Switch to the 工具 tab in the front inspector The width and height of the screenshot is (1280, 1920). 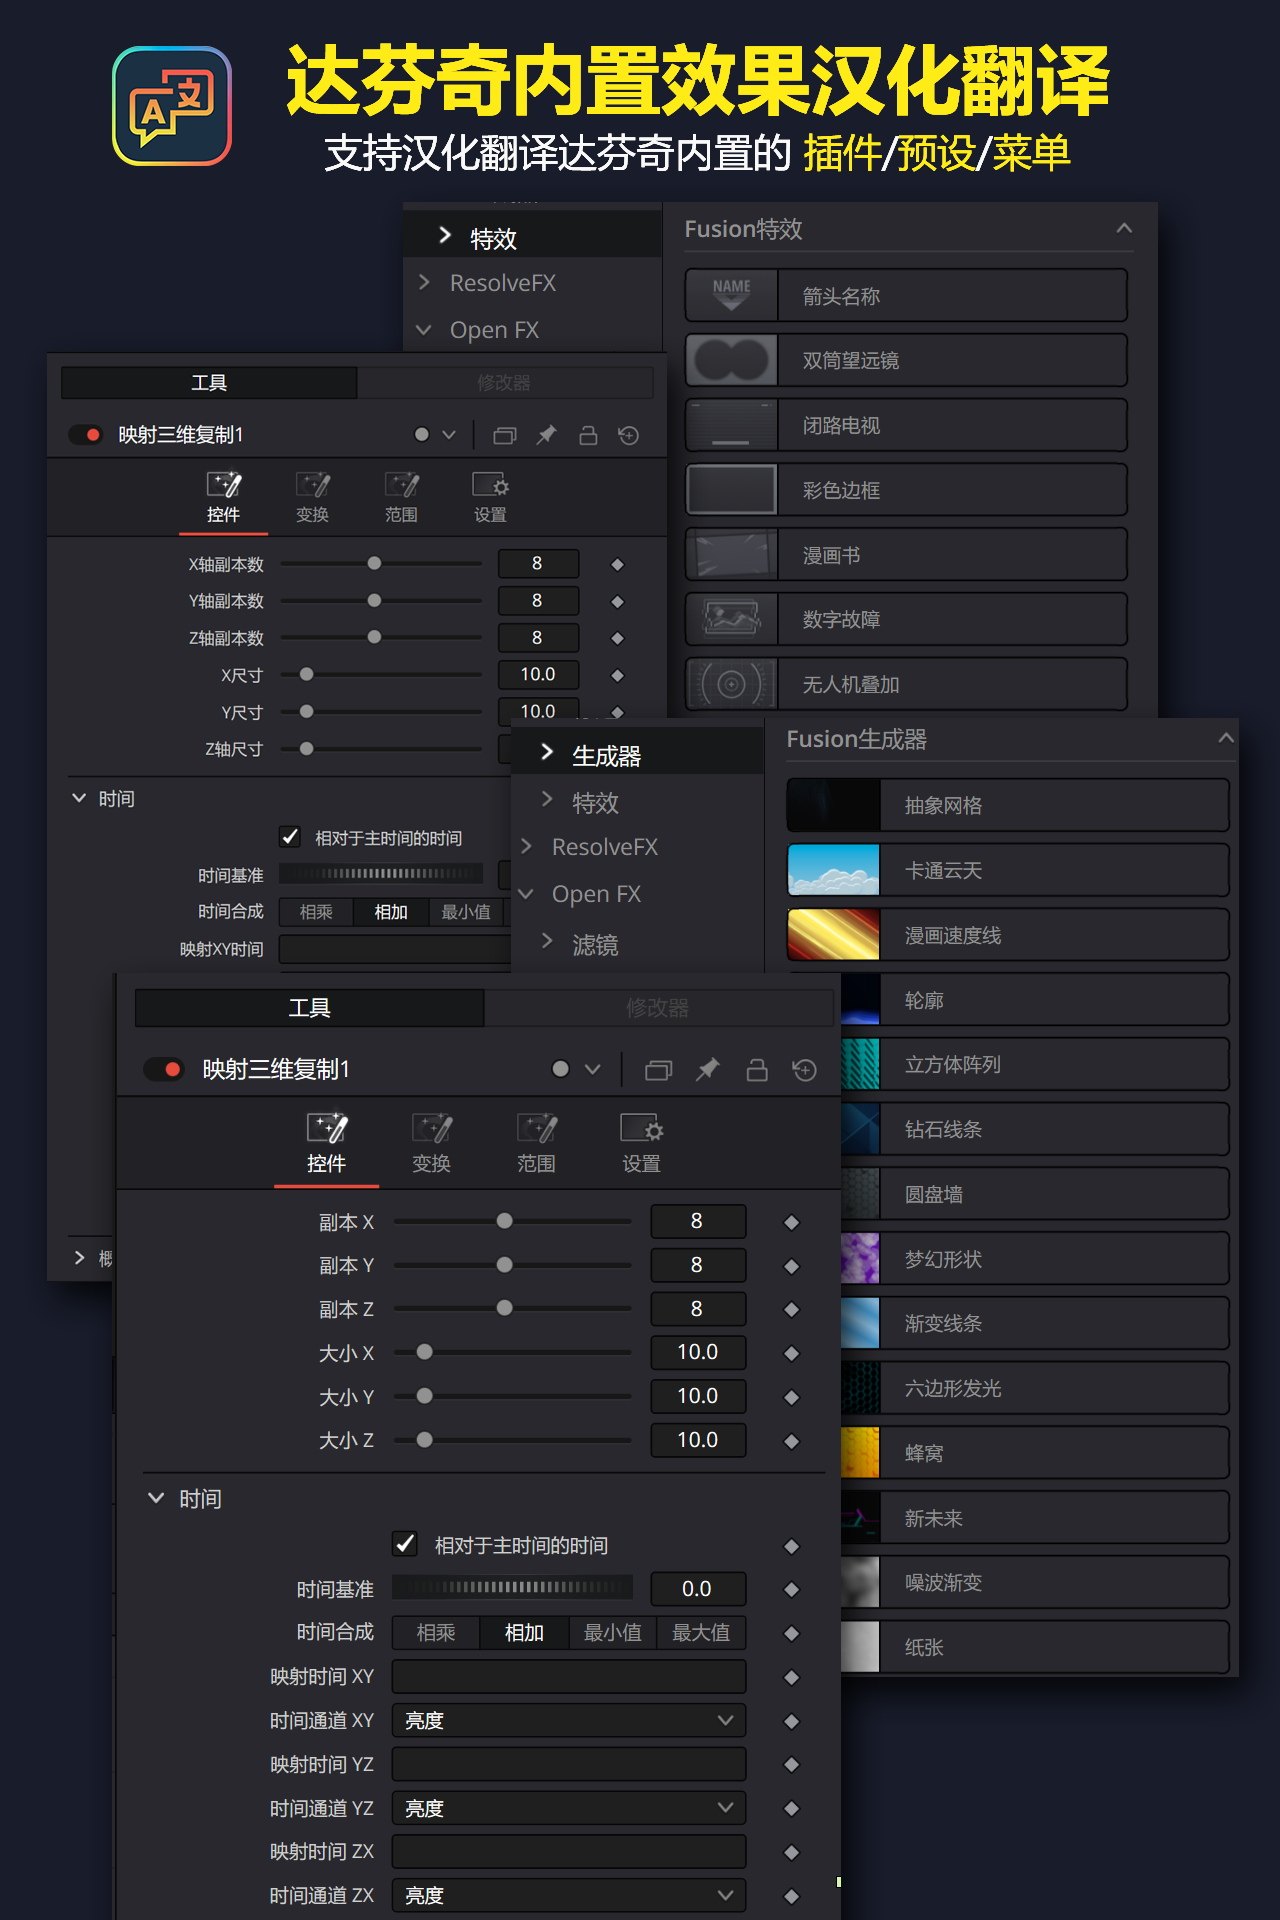point(309,1008)
